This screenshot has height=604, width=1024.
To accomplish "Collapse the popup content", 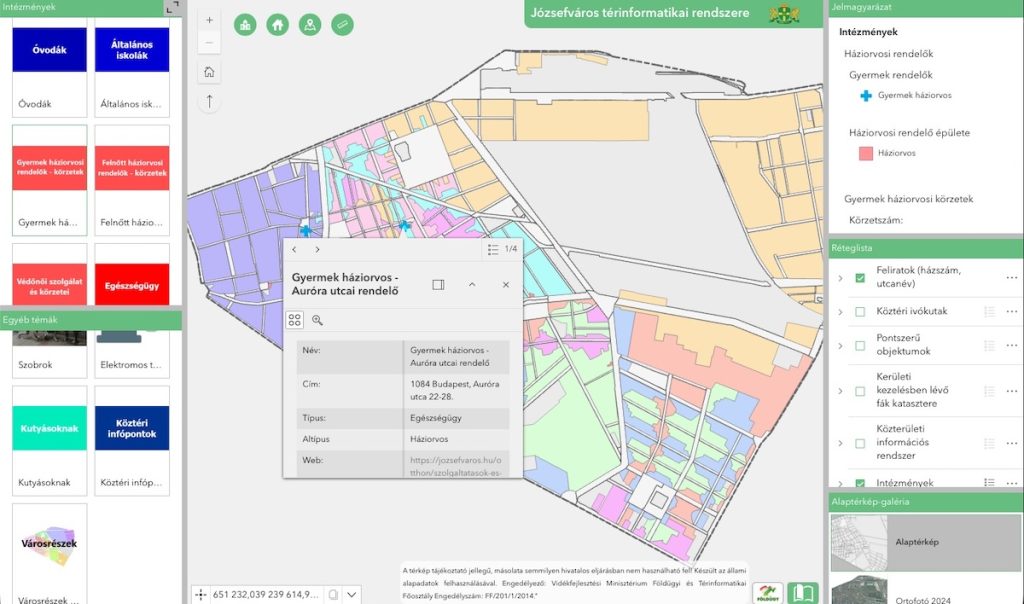I will click(472, 285).
